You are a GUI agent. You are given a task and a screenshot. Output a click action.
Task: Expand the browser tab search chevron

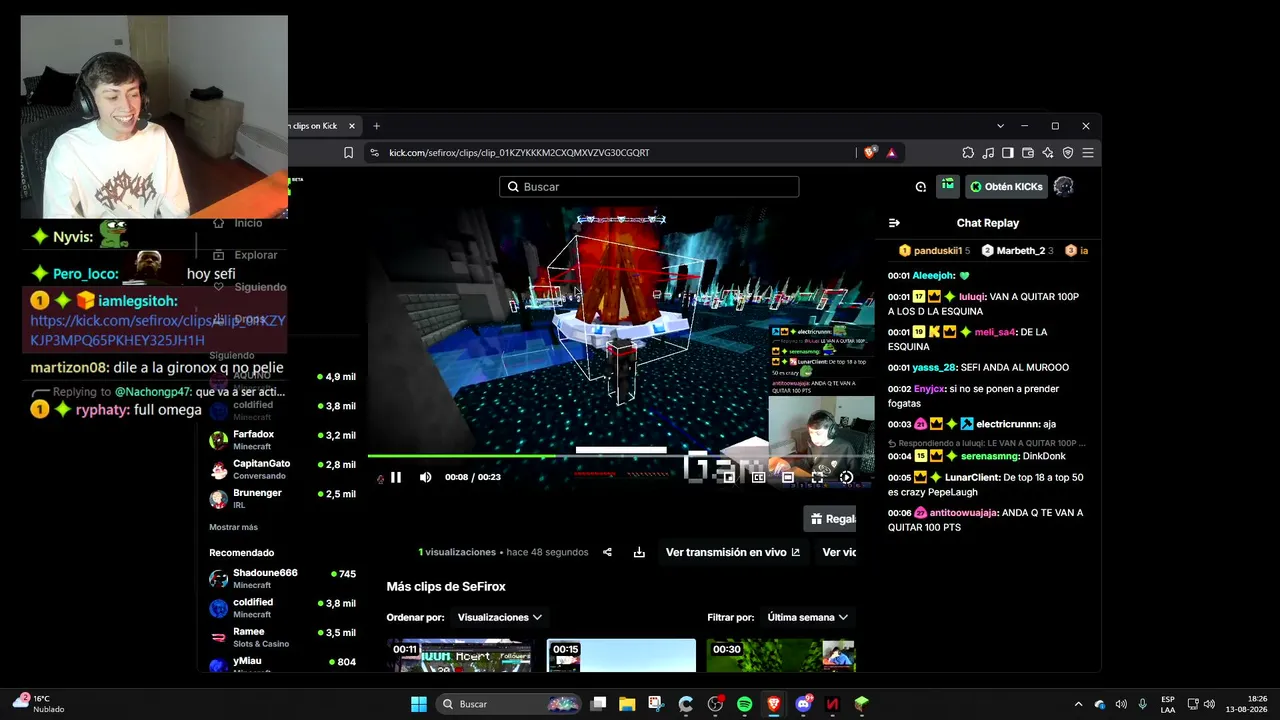pos(1000,126)
